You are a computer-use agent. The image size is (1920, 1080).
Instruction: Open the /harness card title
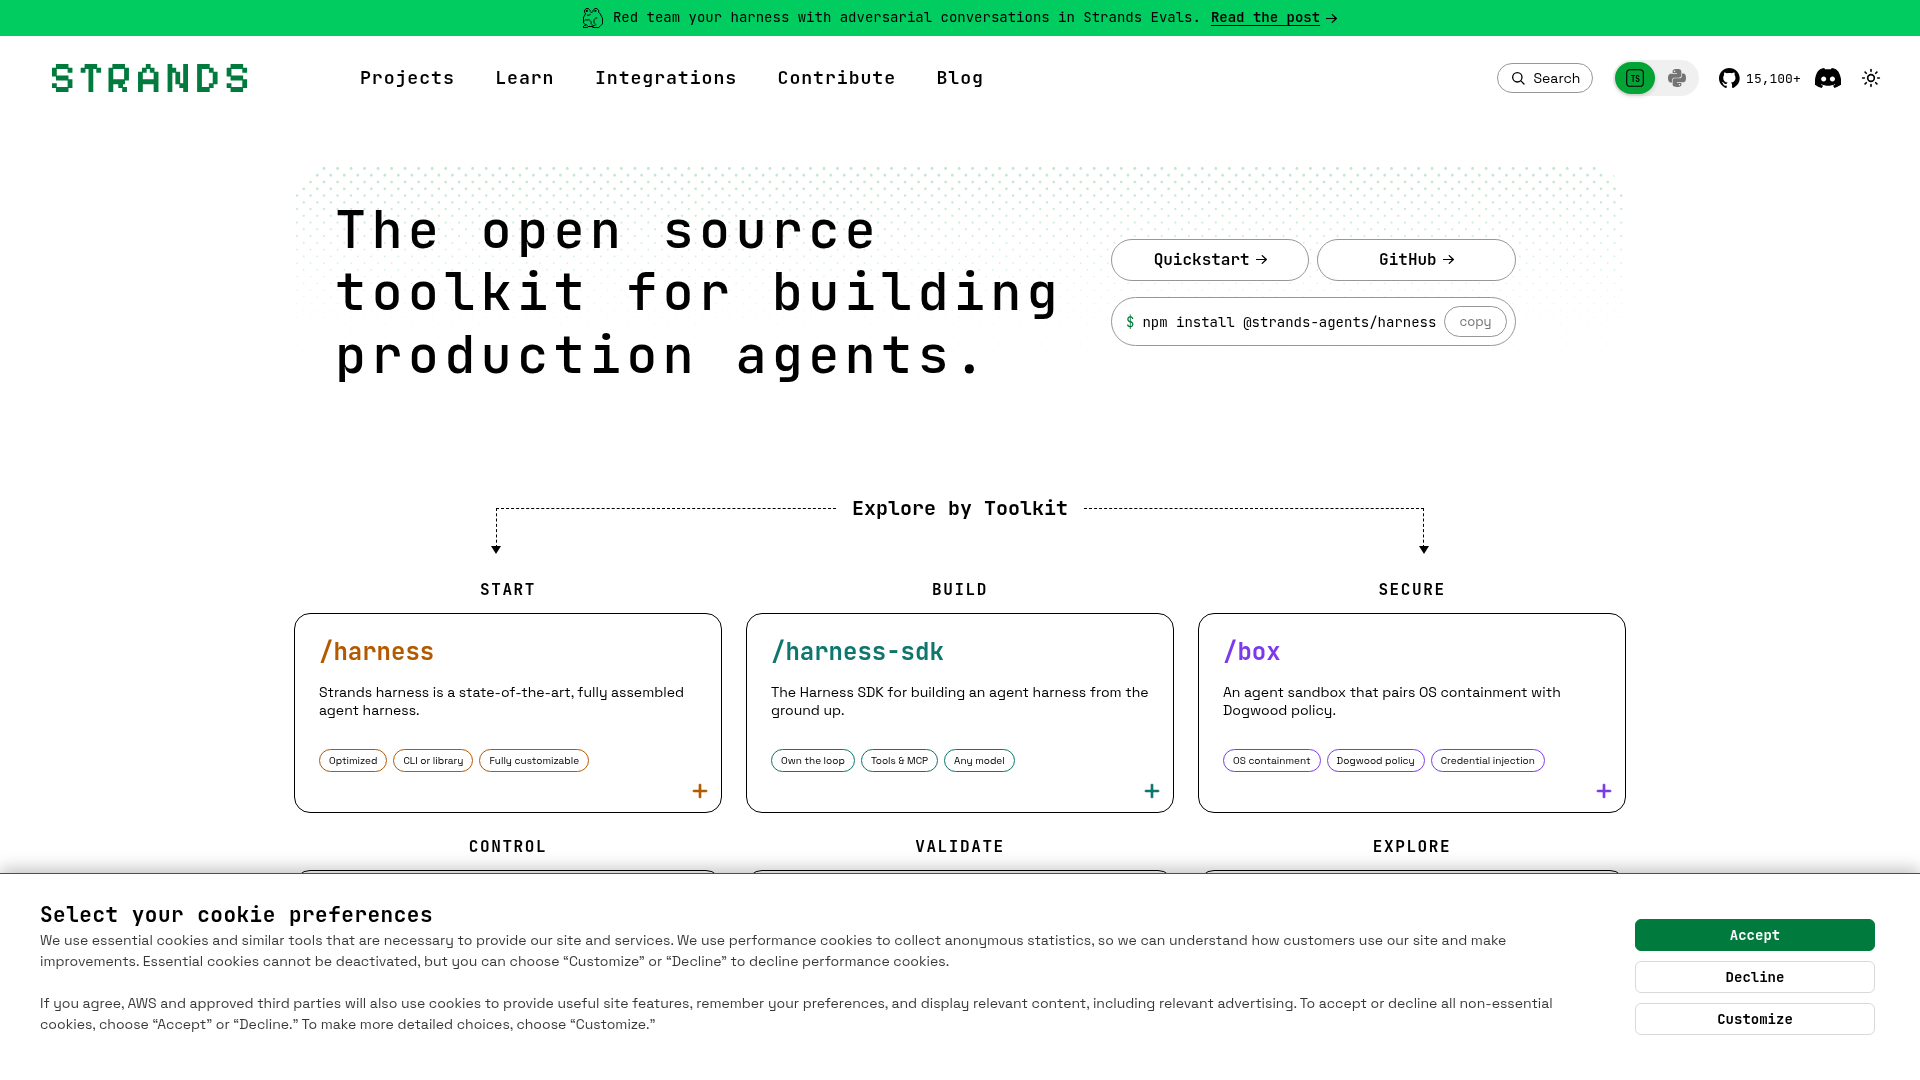click(x=376, y=652)
